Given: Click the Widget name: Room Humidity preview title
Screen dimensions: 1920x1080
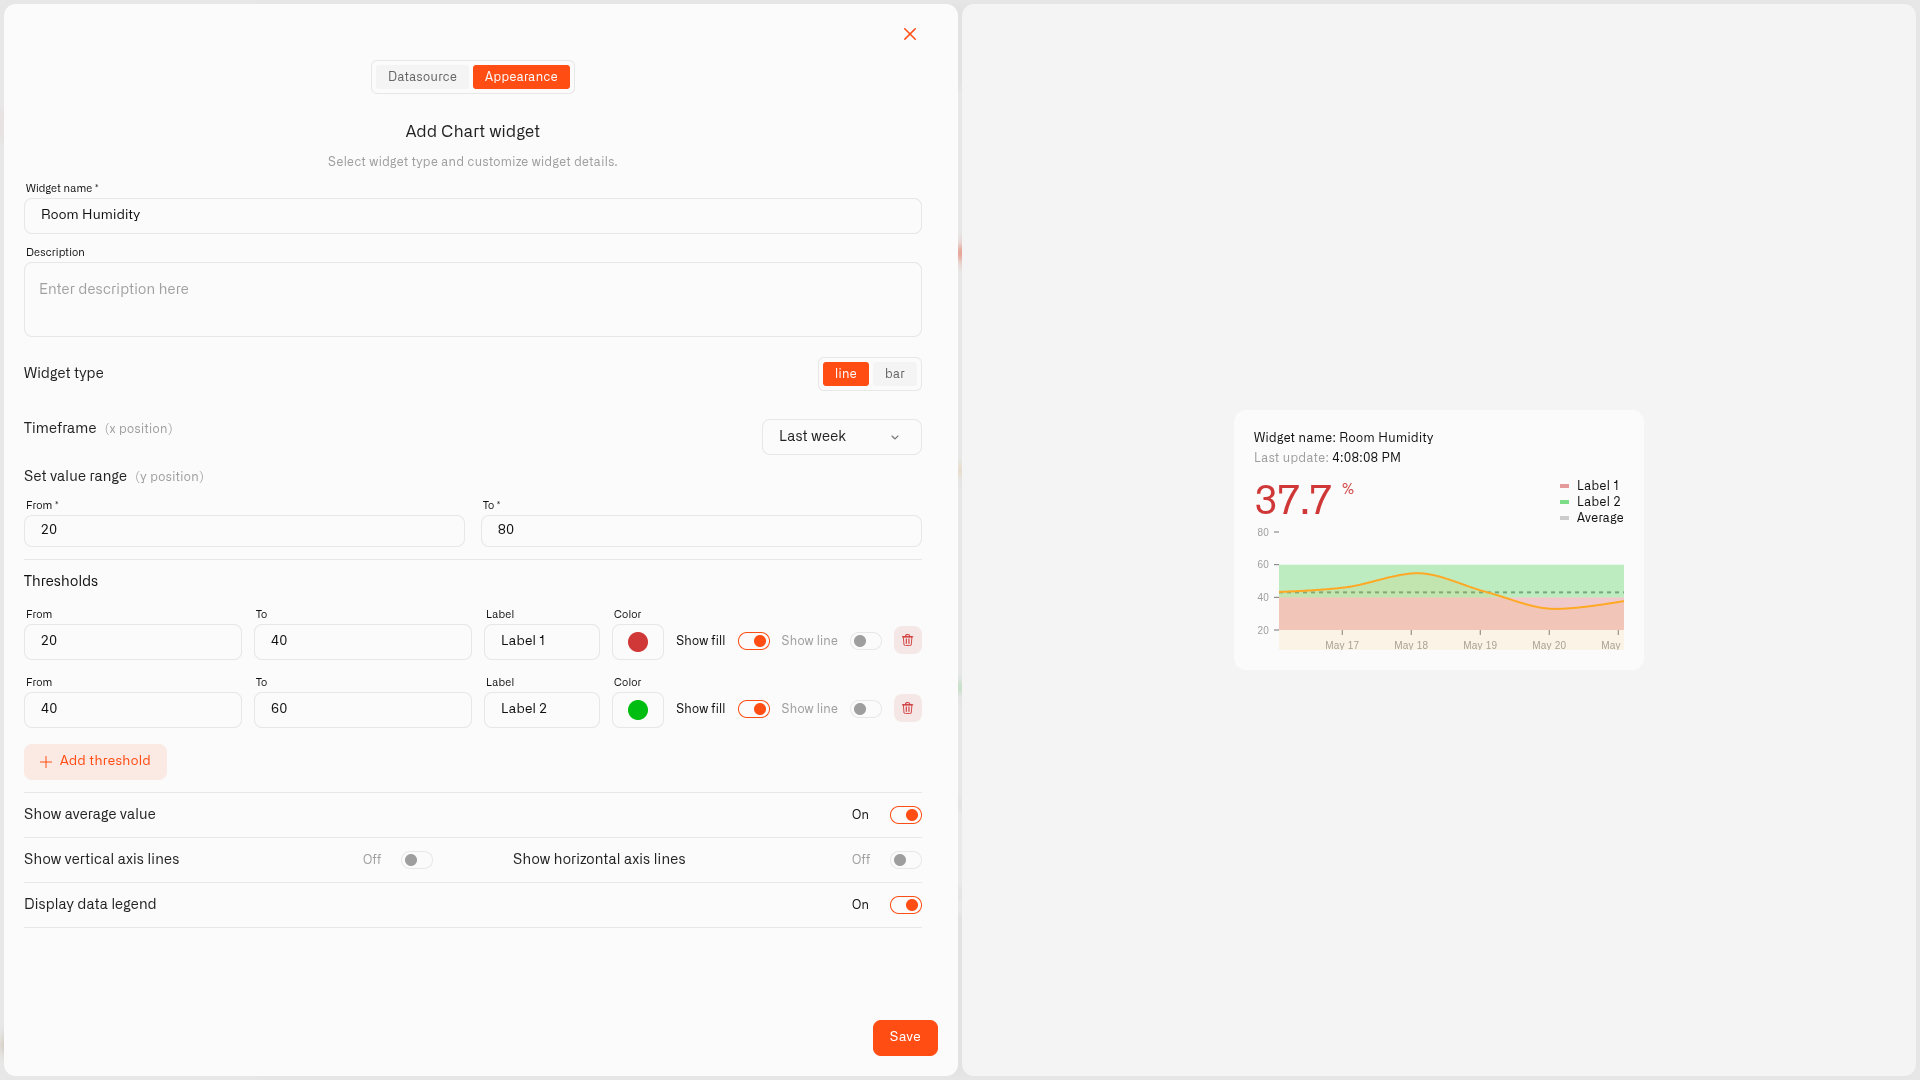Looking at the screenshot, I should (x=1343, y=438).
